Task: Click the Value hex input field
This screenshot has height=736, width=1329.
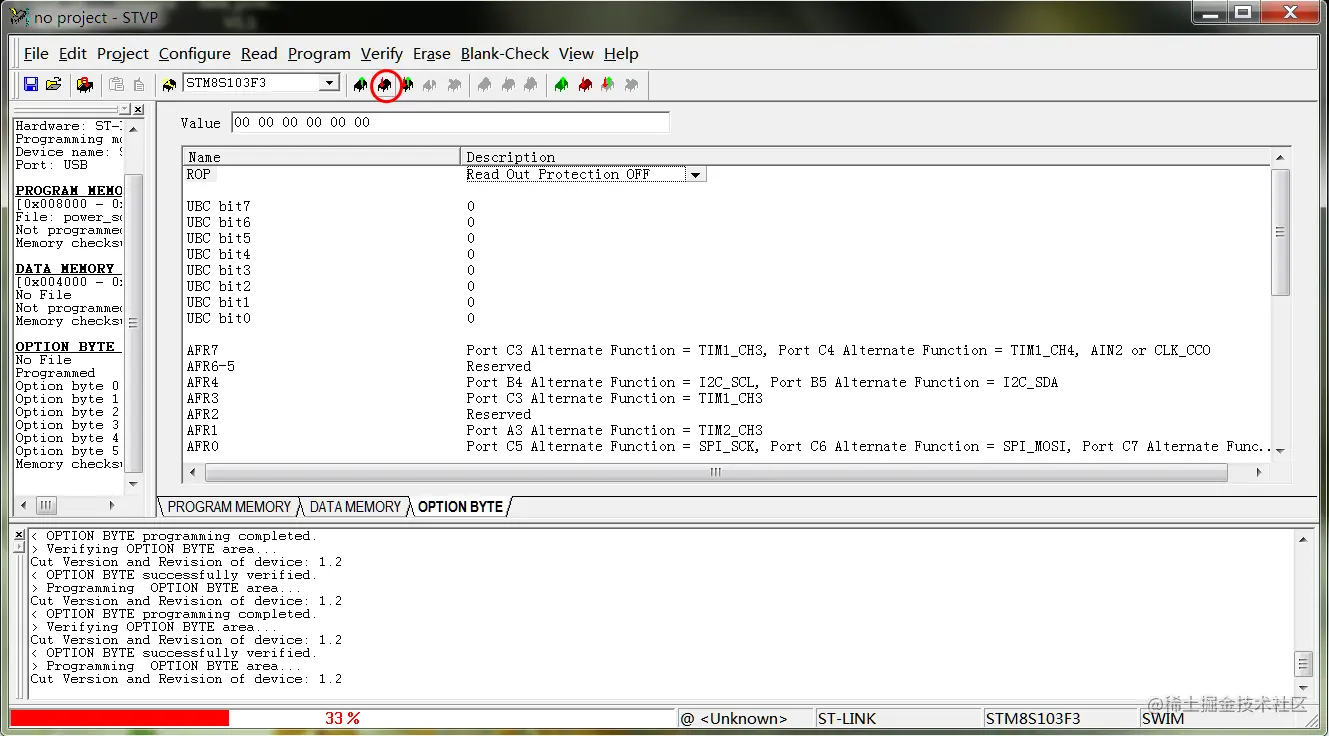Action: click(450, 123)
